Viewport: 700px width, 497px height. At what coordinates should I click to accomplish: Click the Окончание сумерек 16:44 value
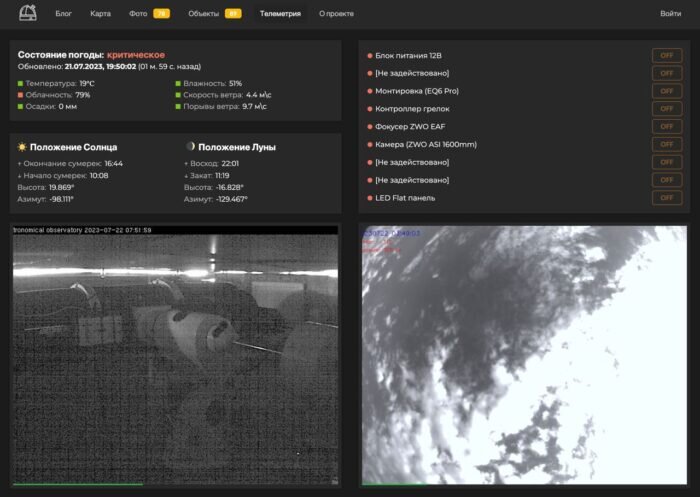pyautogui.click(x=113, y=164)
